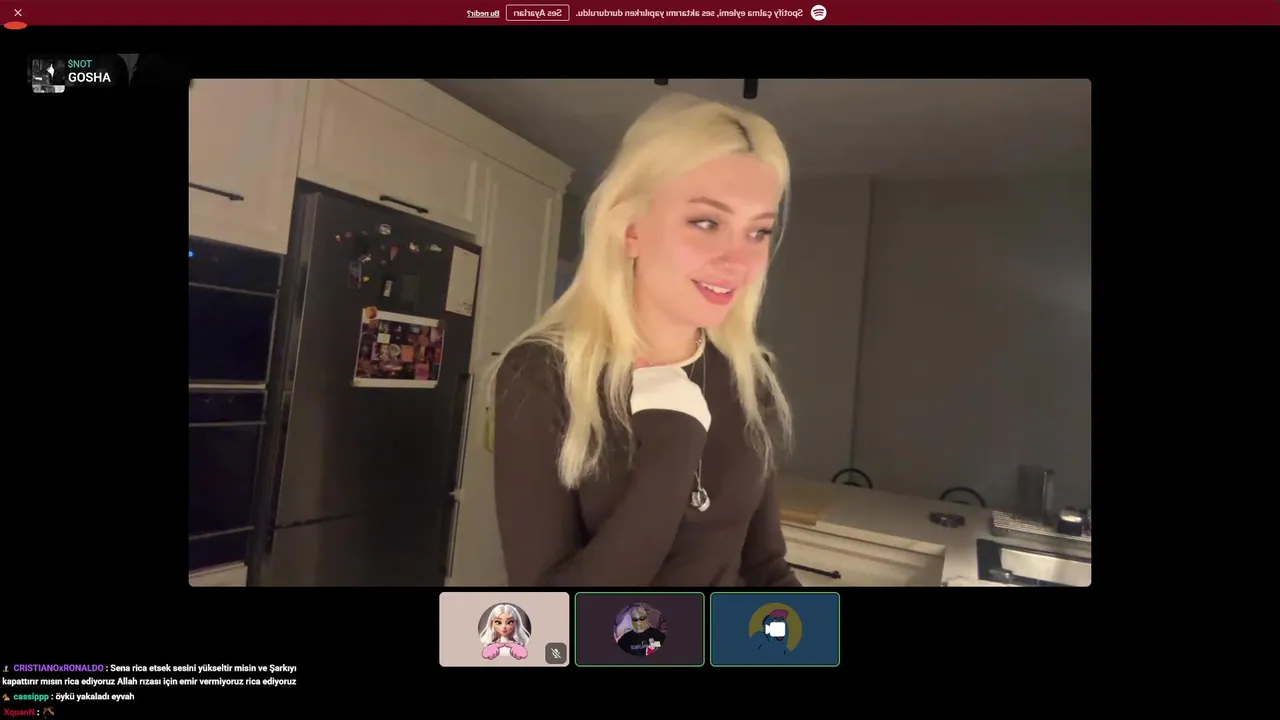Click the badge icon before CRISTIANOxRONALDO
The width and height of the screenshot is (1280, 720).
(6, 668)
